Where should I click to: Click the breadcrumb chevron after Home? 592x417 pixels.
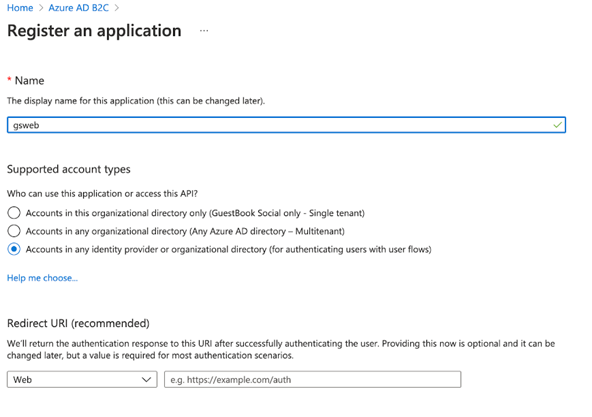41,8
